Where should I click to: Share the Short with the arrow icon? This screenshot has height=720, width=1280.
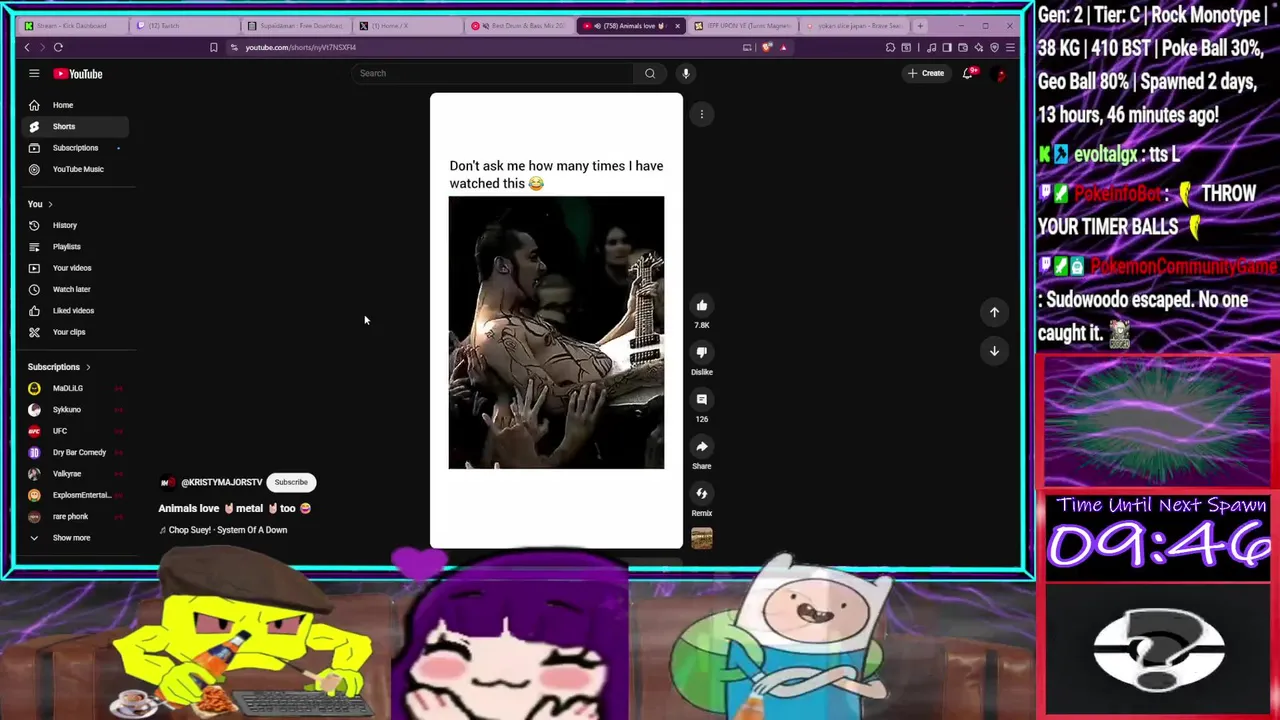pyautogui.click(x=702, y=447)
